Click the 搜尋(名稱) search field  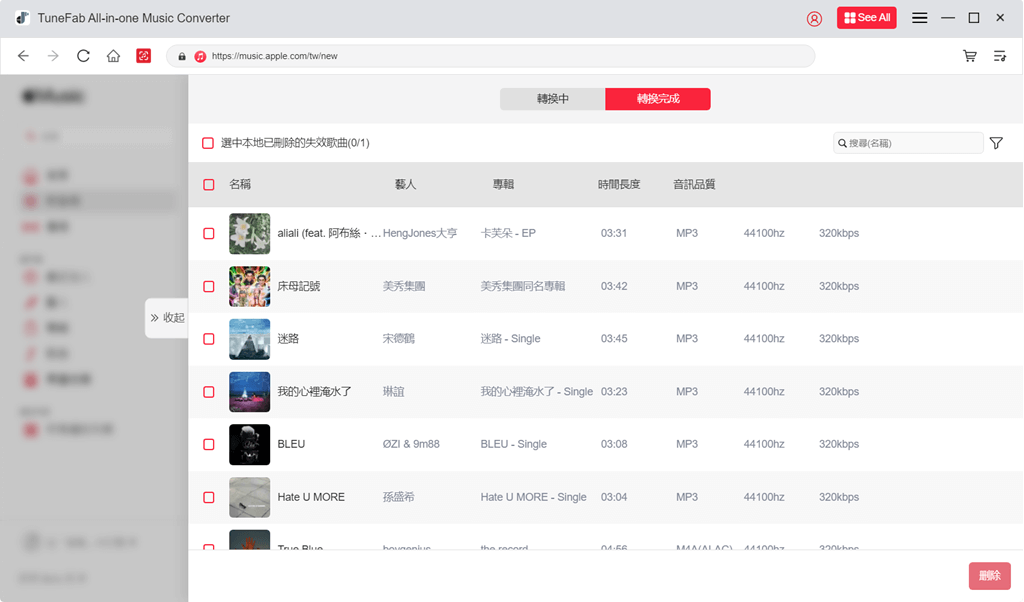(x=908, y=143)
